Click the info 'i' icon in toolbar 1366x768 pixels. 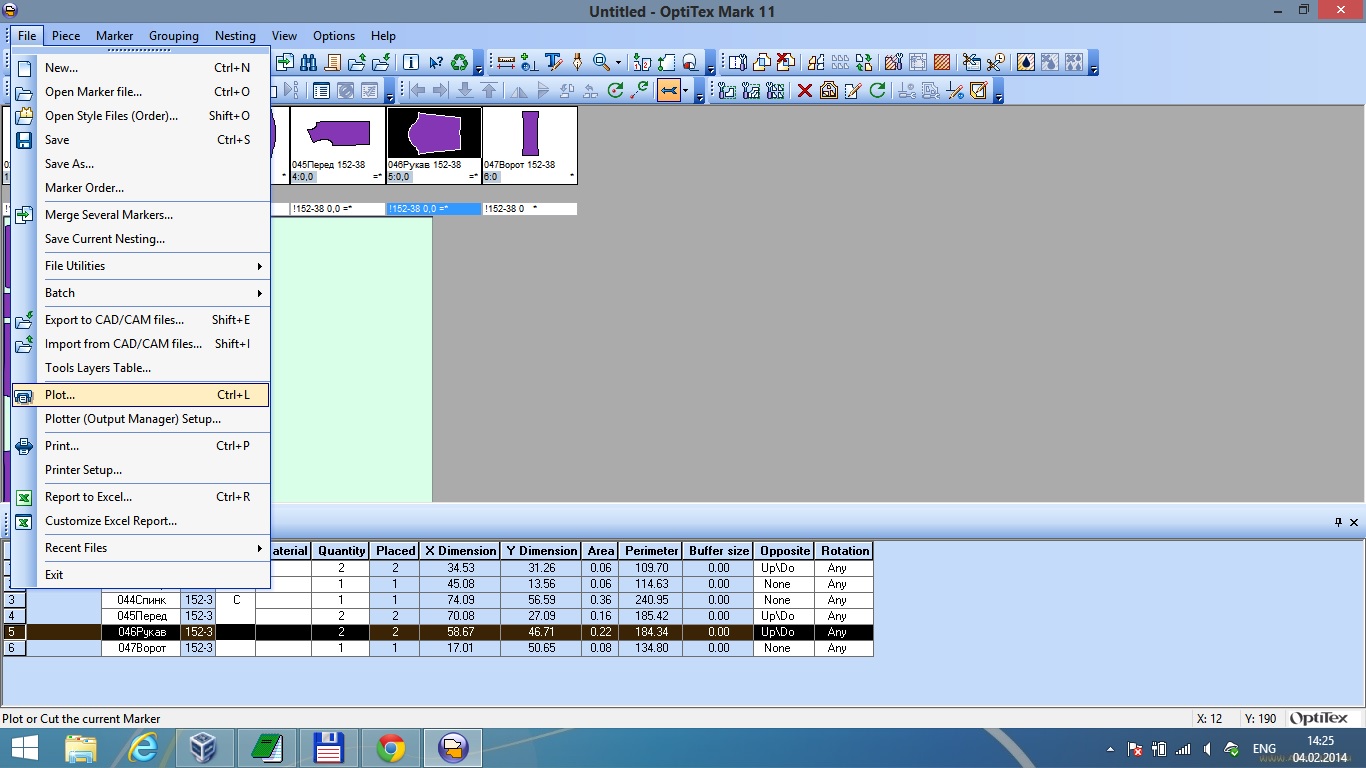click(x=411, y=63)
